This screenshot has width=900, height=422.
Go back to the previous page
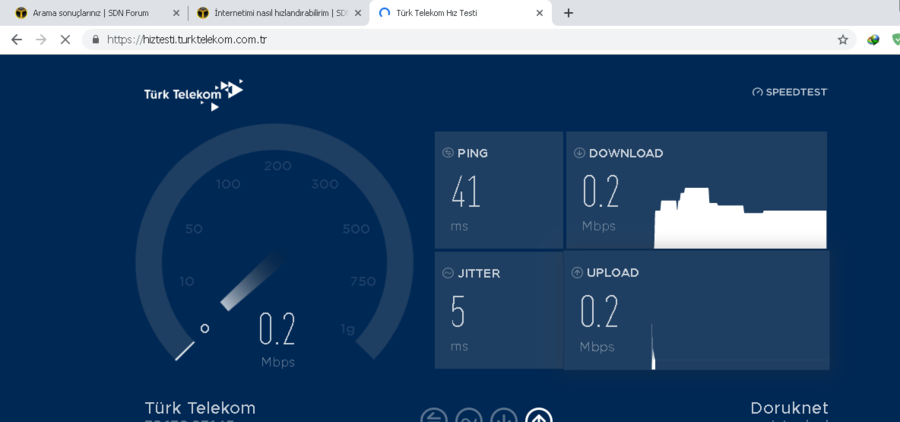point(17,40)
